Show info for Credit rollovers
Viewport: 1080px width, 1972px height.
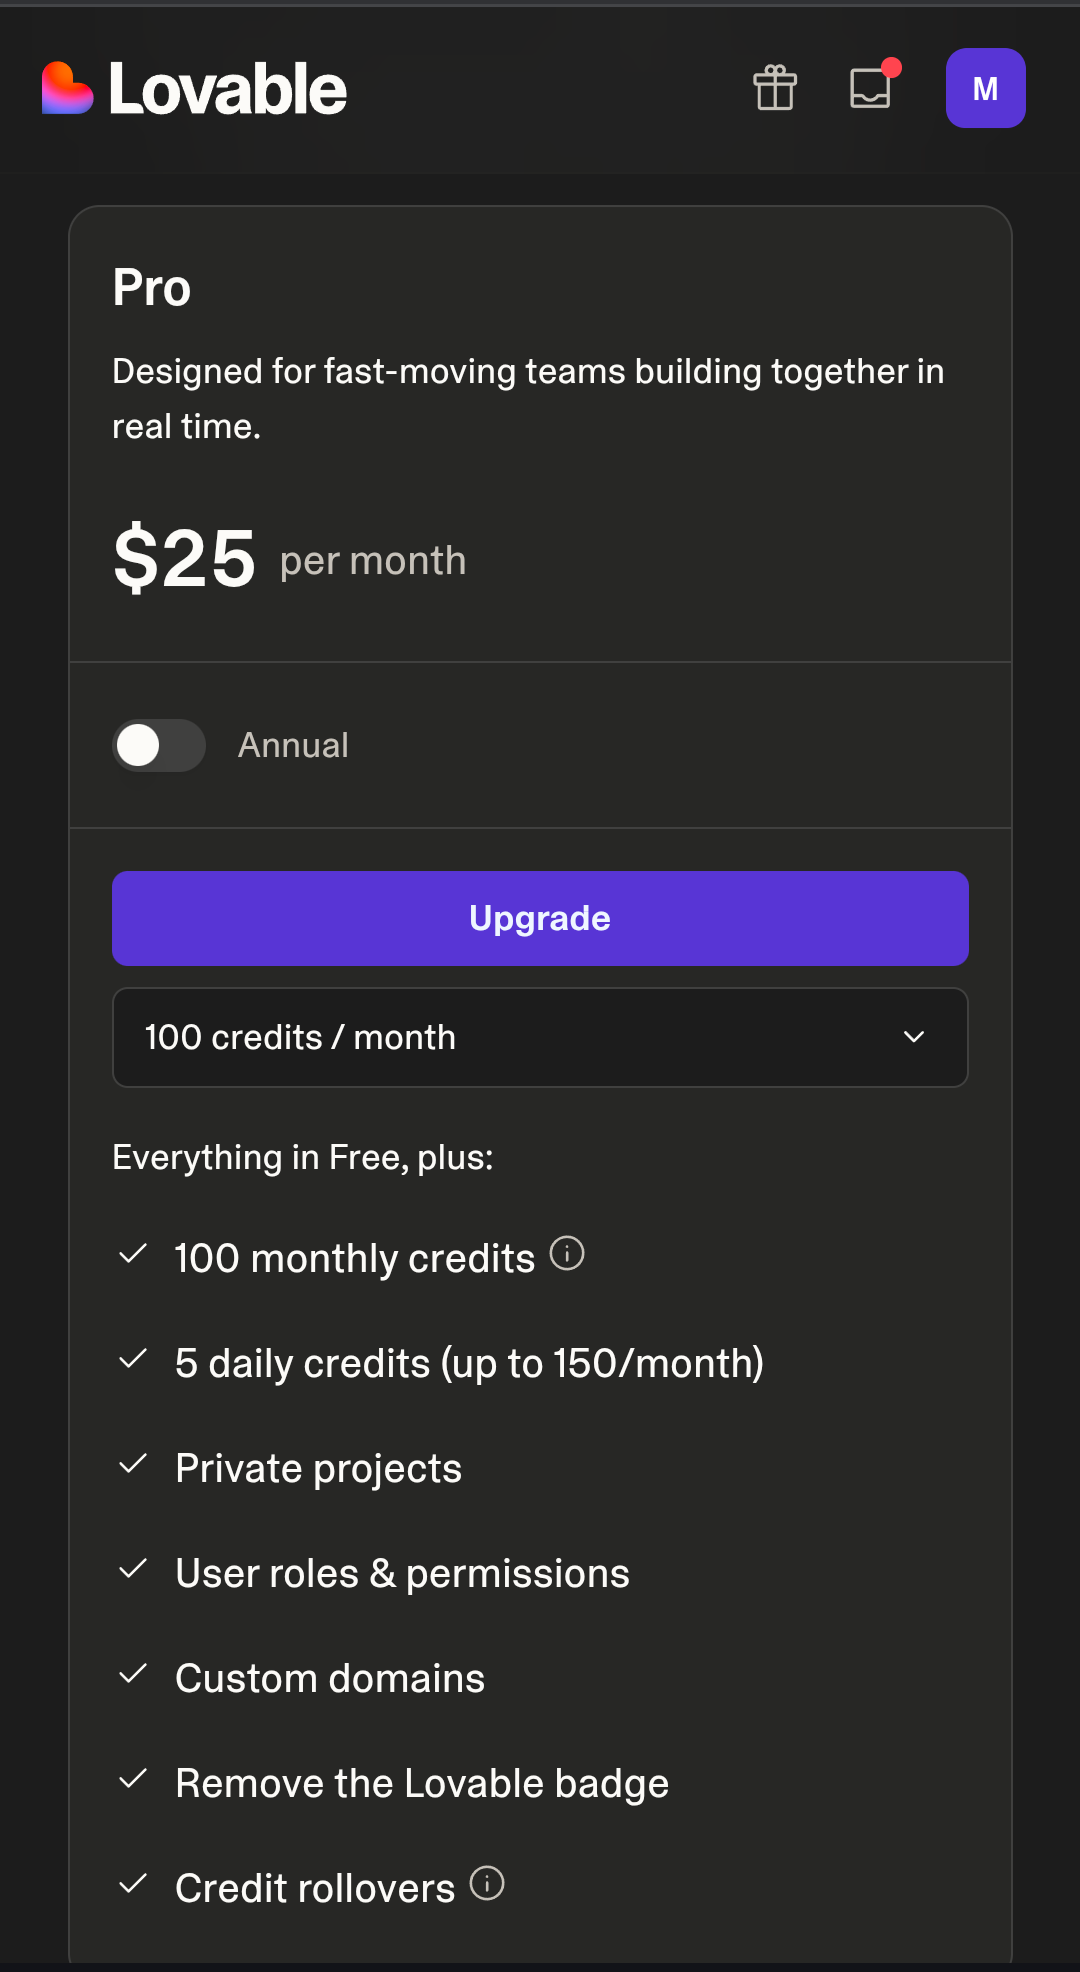(x=487, y=1883)
